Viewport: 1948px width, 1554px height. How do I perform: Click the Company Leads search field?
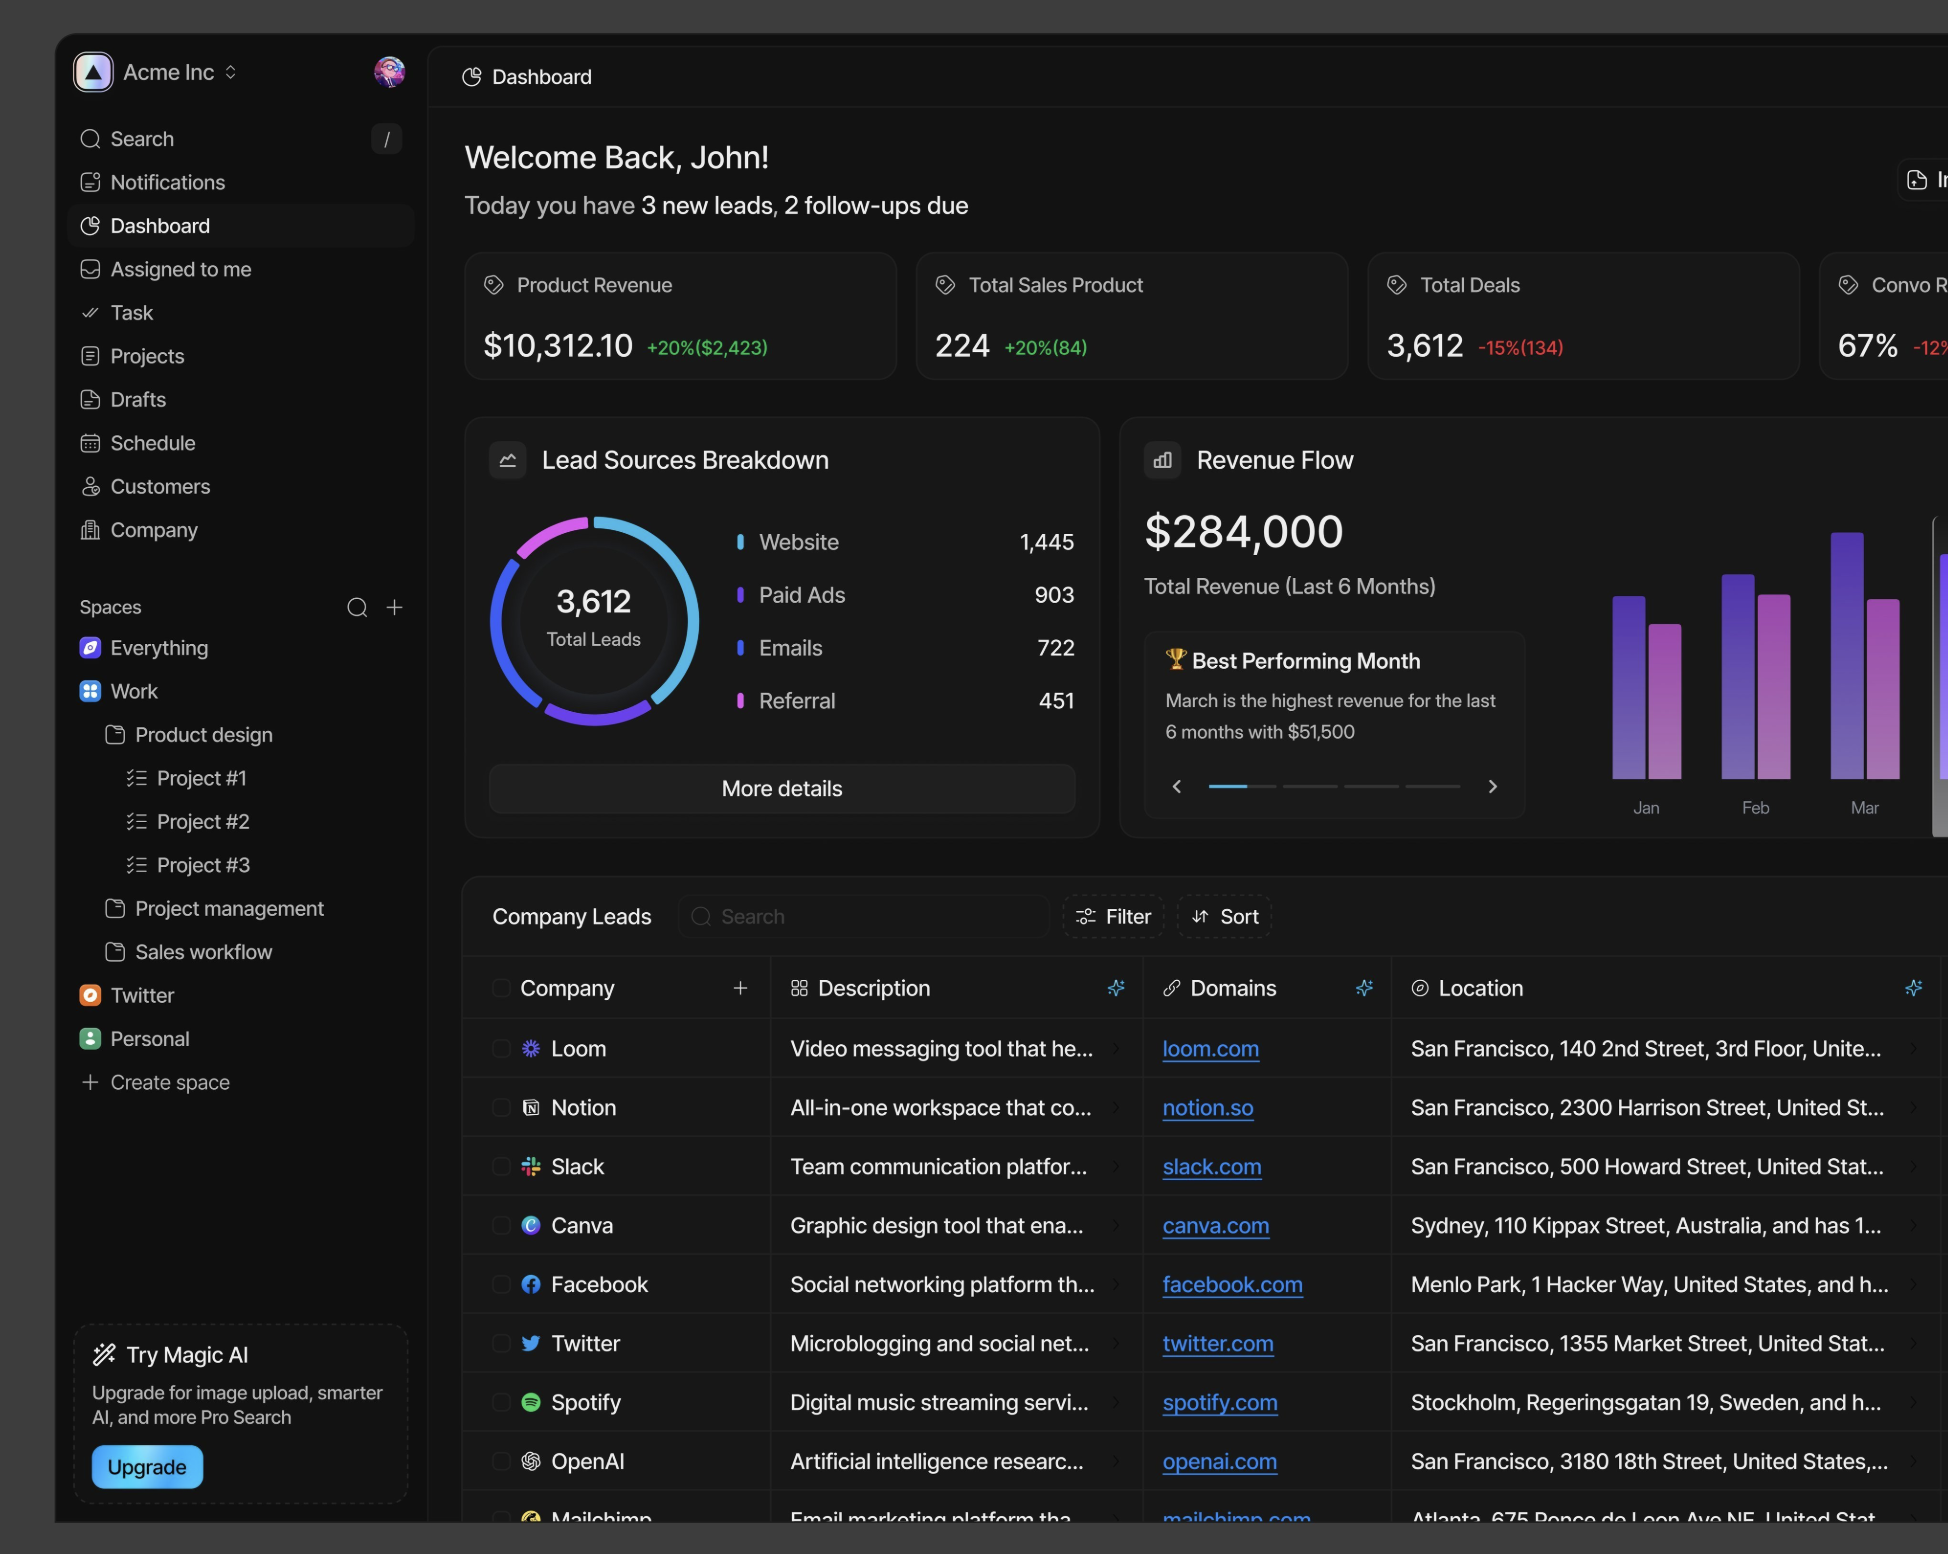[x=863, y=916]
